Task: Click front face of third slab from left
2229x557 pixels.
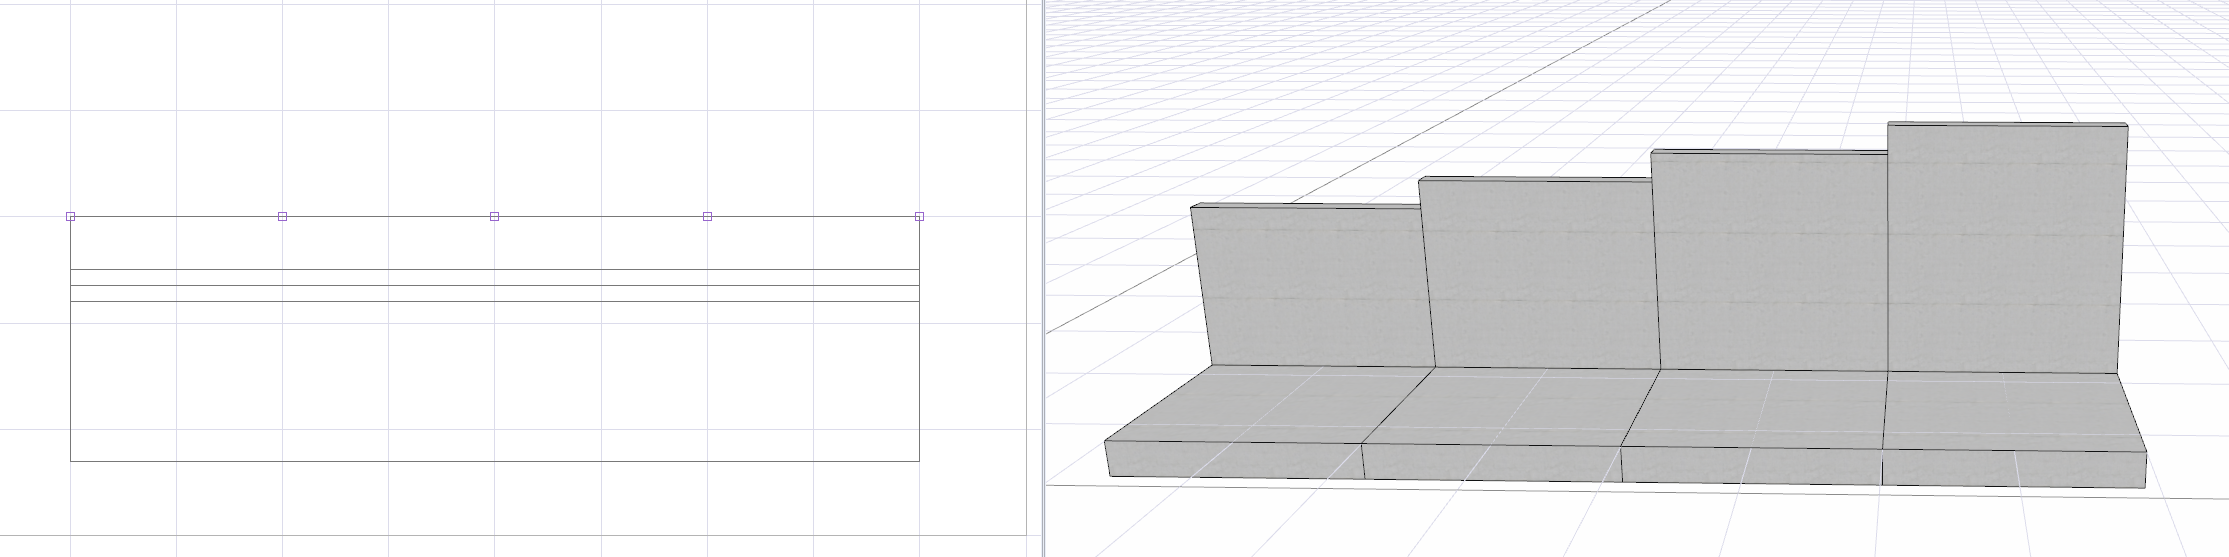Action: (x=1752, y=467)
